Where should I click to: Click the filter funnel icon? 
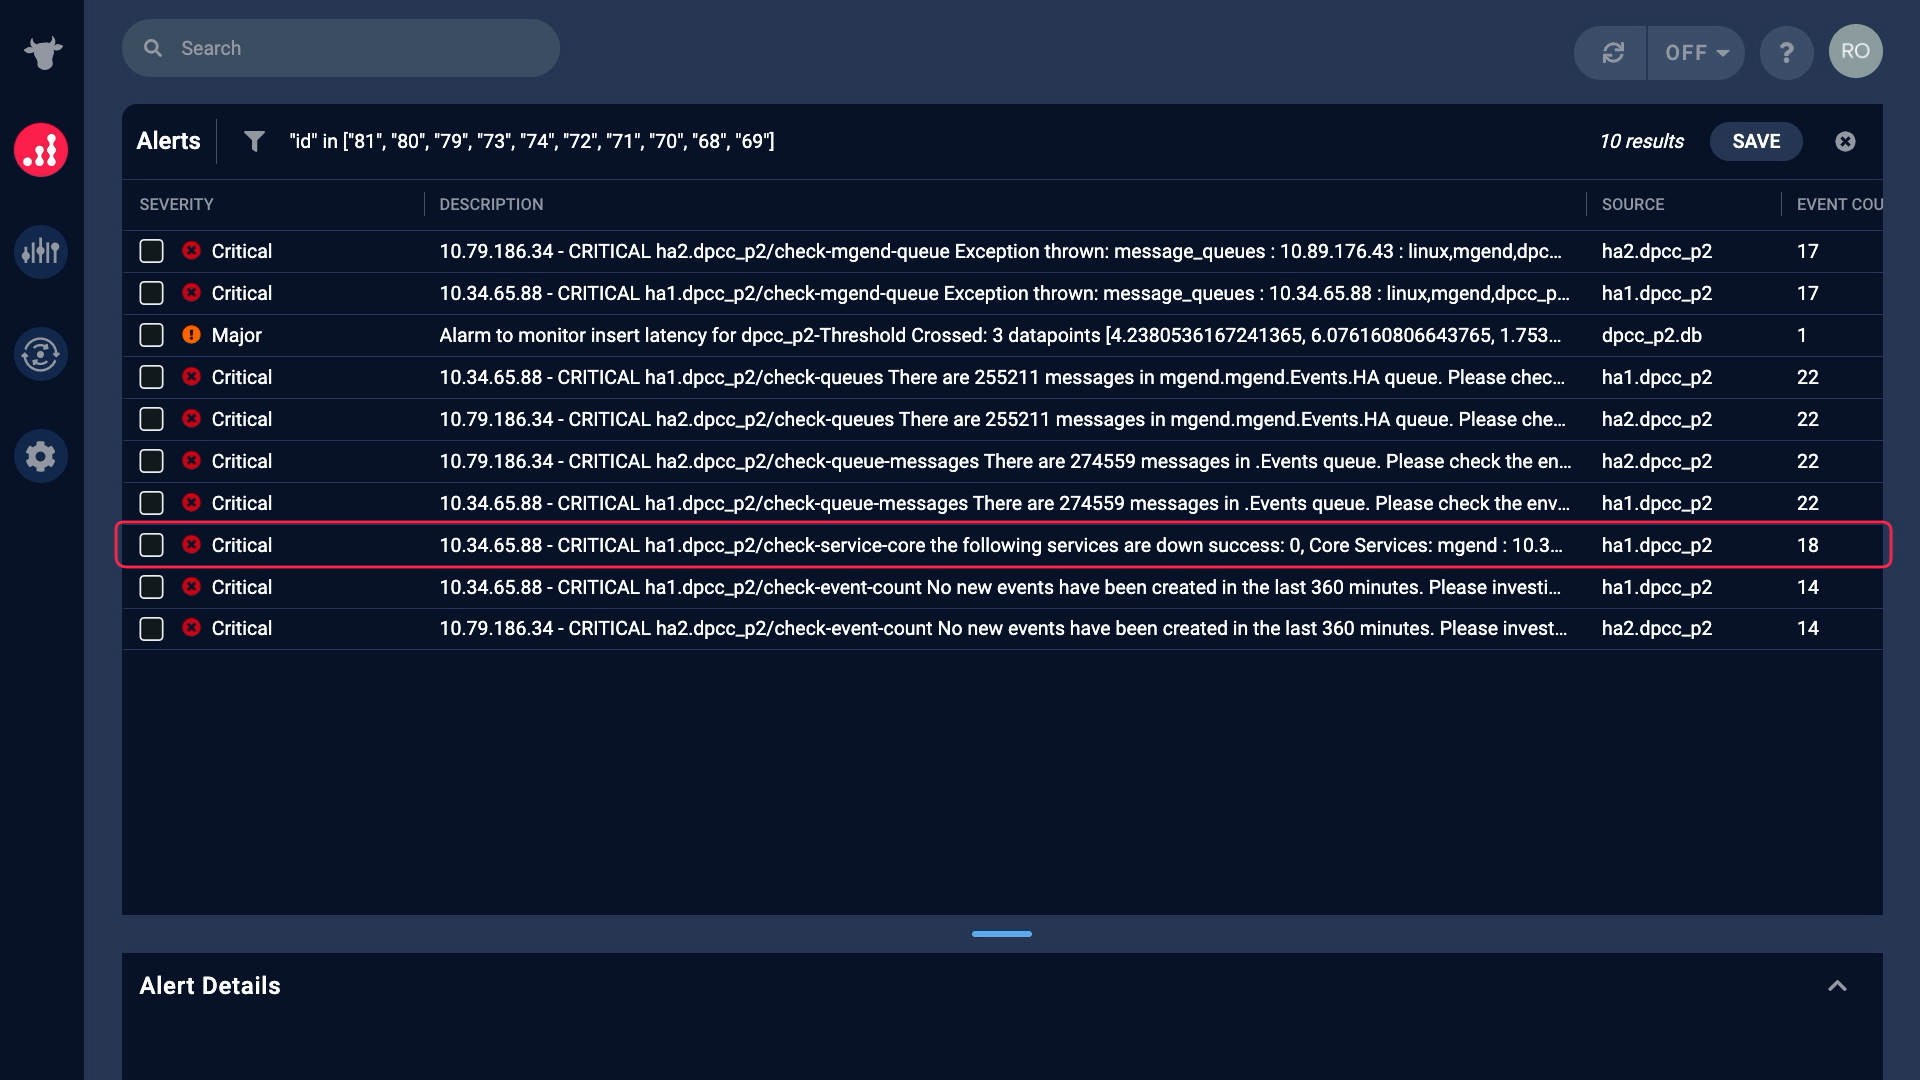[254, 141]
